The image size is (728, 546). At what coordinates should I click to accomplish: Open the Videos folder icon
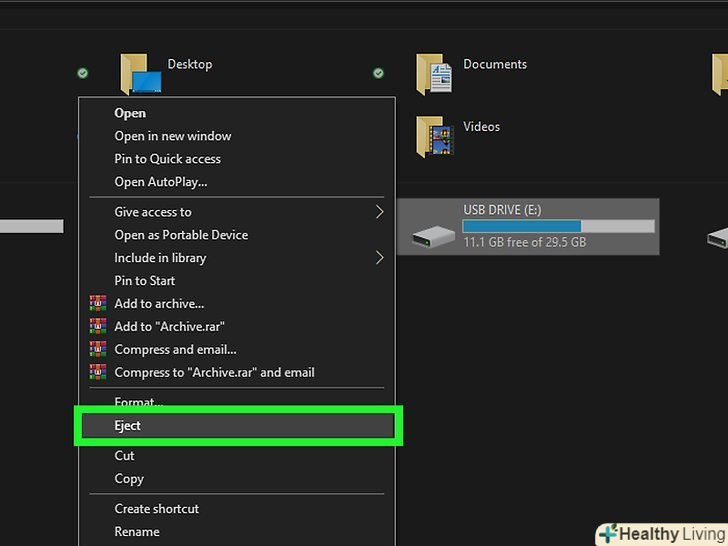click(x=435, y=136)
